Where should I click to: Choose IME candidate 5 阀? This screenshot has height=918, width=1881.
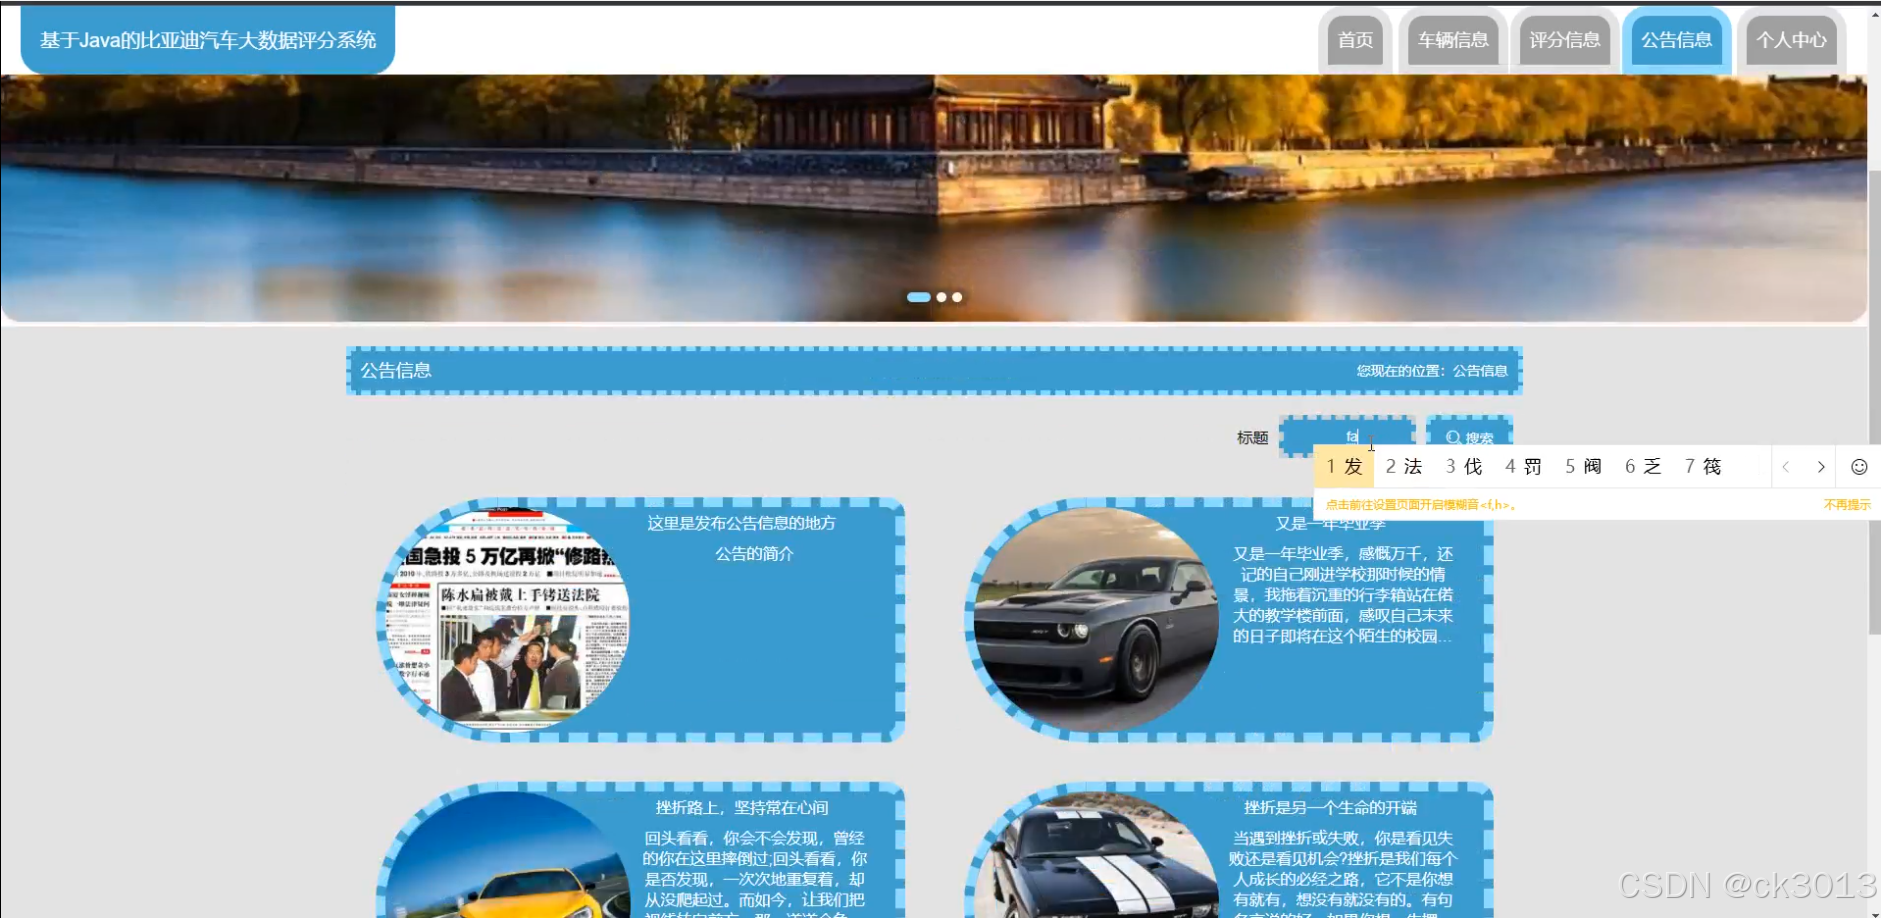[1583, 467]
